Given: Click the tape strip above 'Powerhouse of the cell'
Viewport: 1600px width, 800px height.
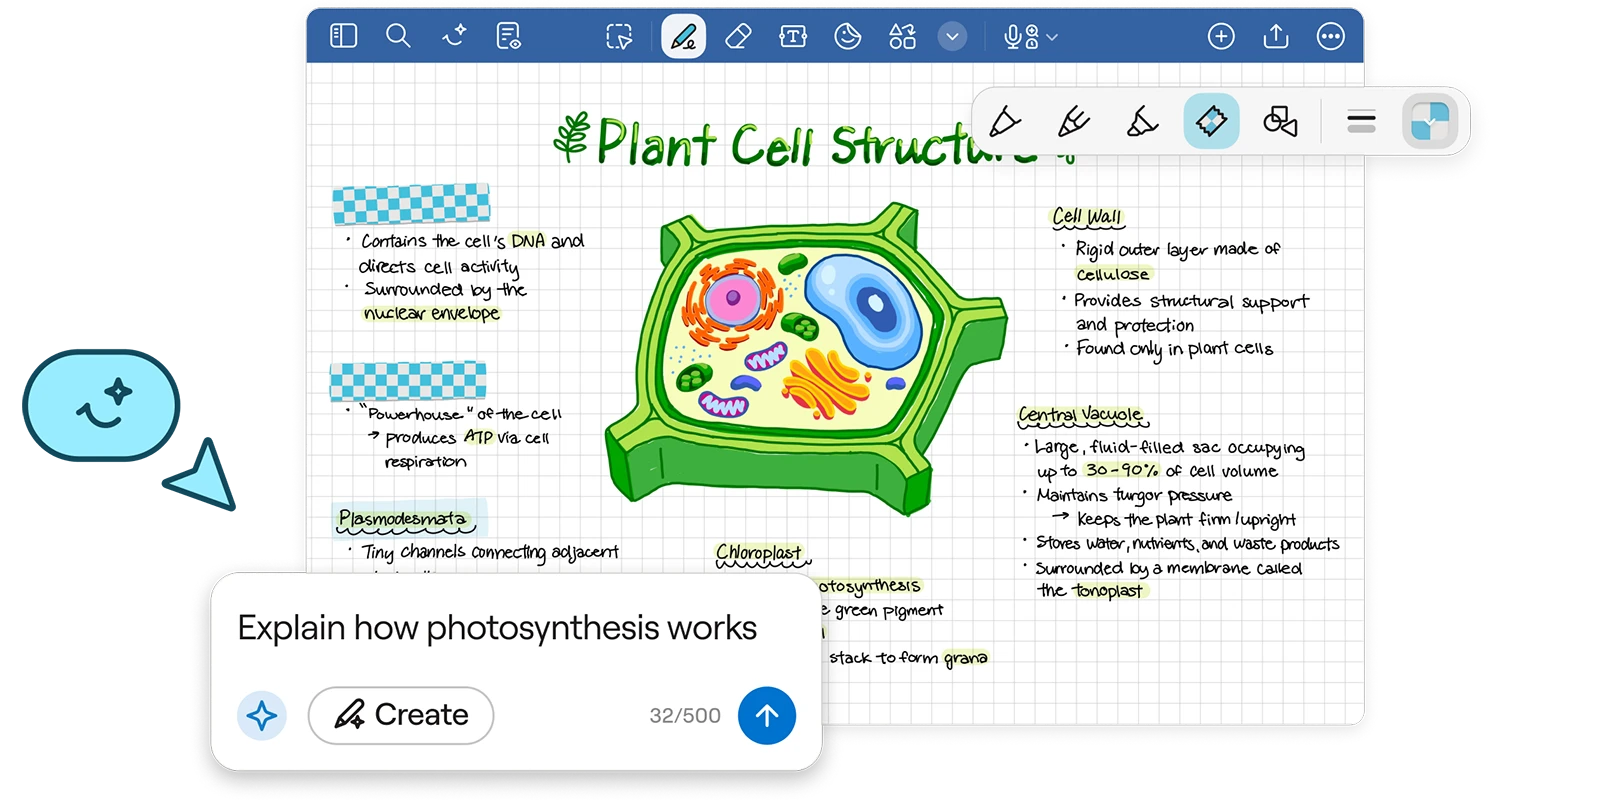Looking at the screenshot, I should point(408,381).
